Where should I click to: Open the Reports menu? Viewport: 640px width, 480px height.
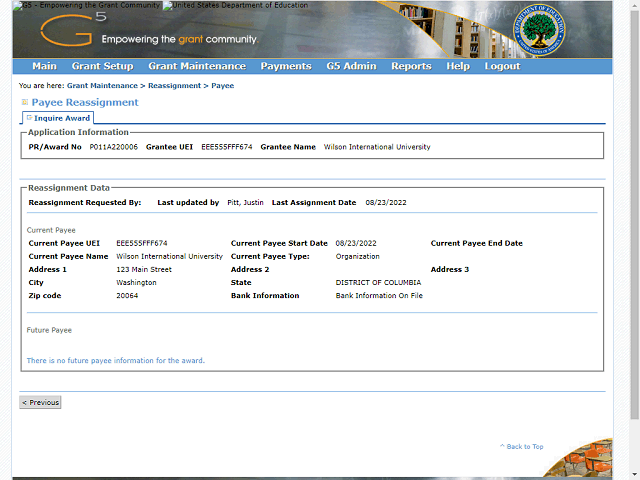(x=411, y=67)
